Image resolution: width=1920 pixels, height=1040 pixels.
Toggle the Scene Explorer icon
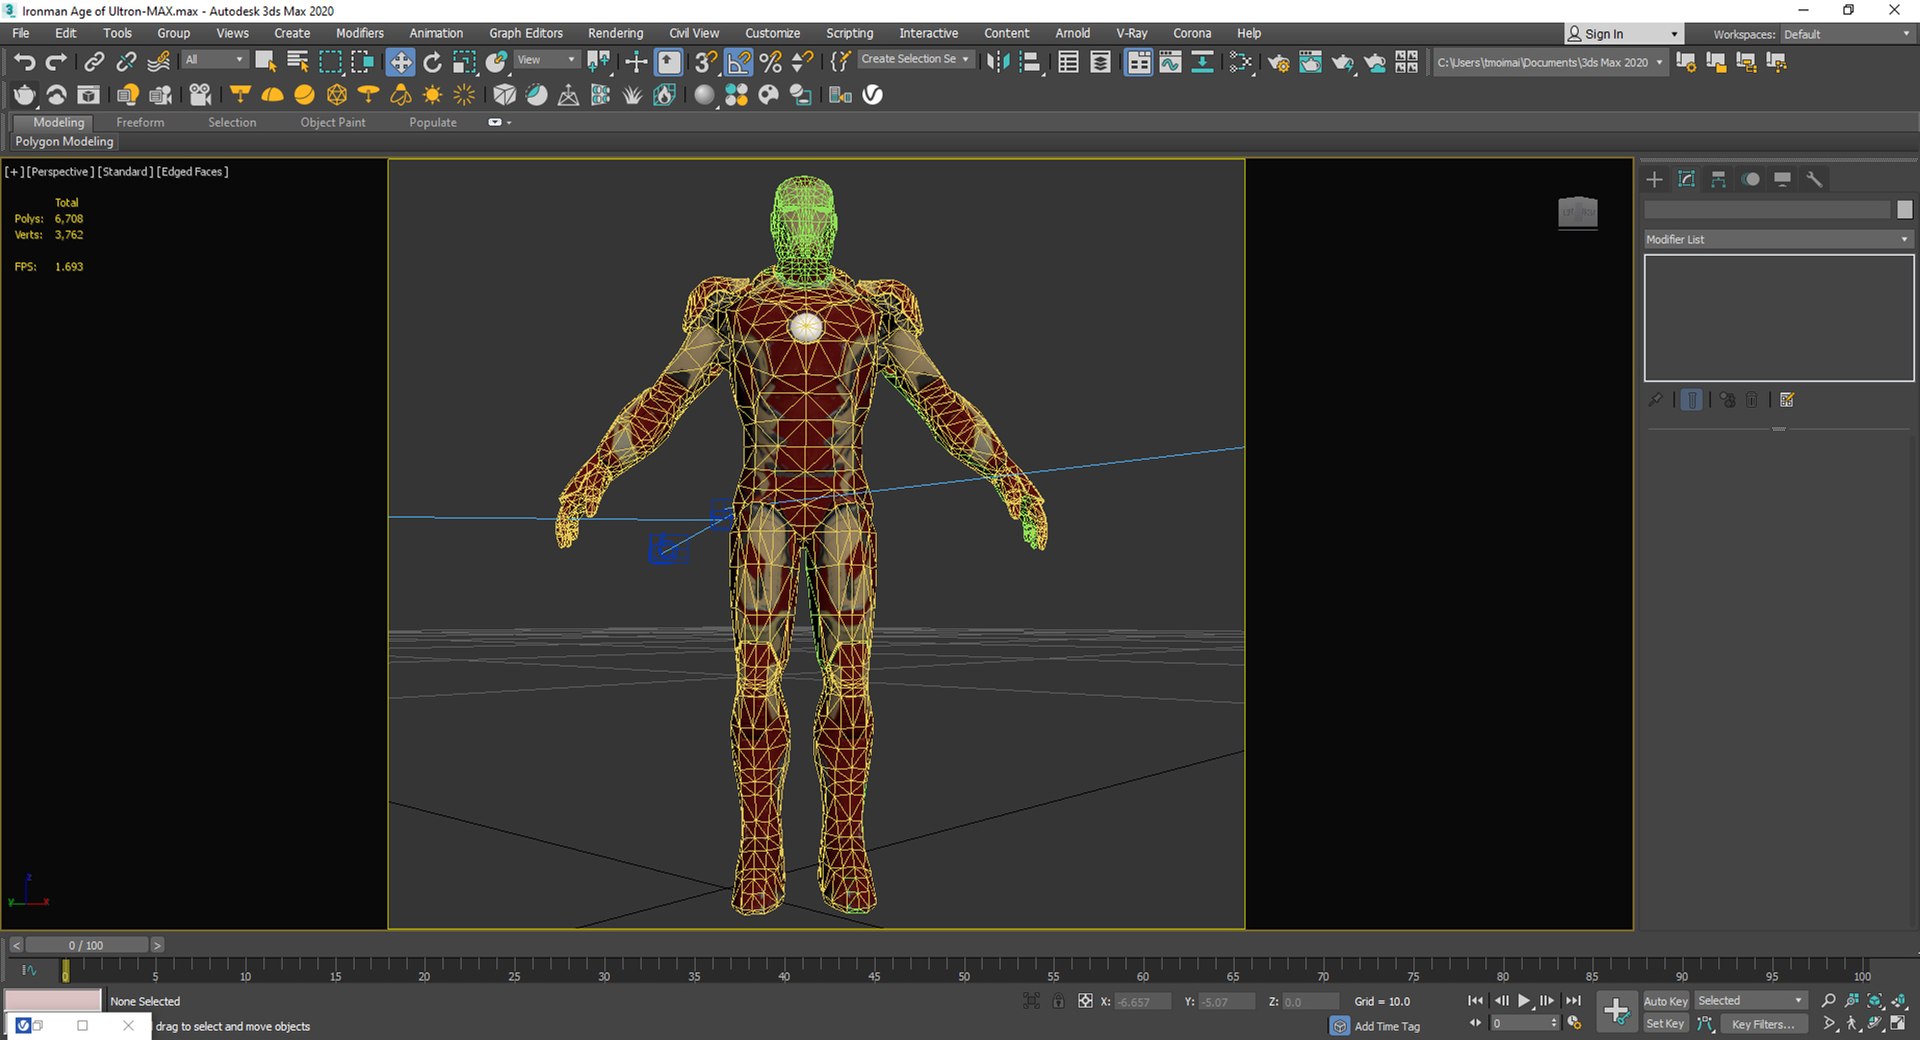(1068, 62)
